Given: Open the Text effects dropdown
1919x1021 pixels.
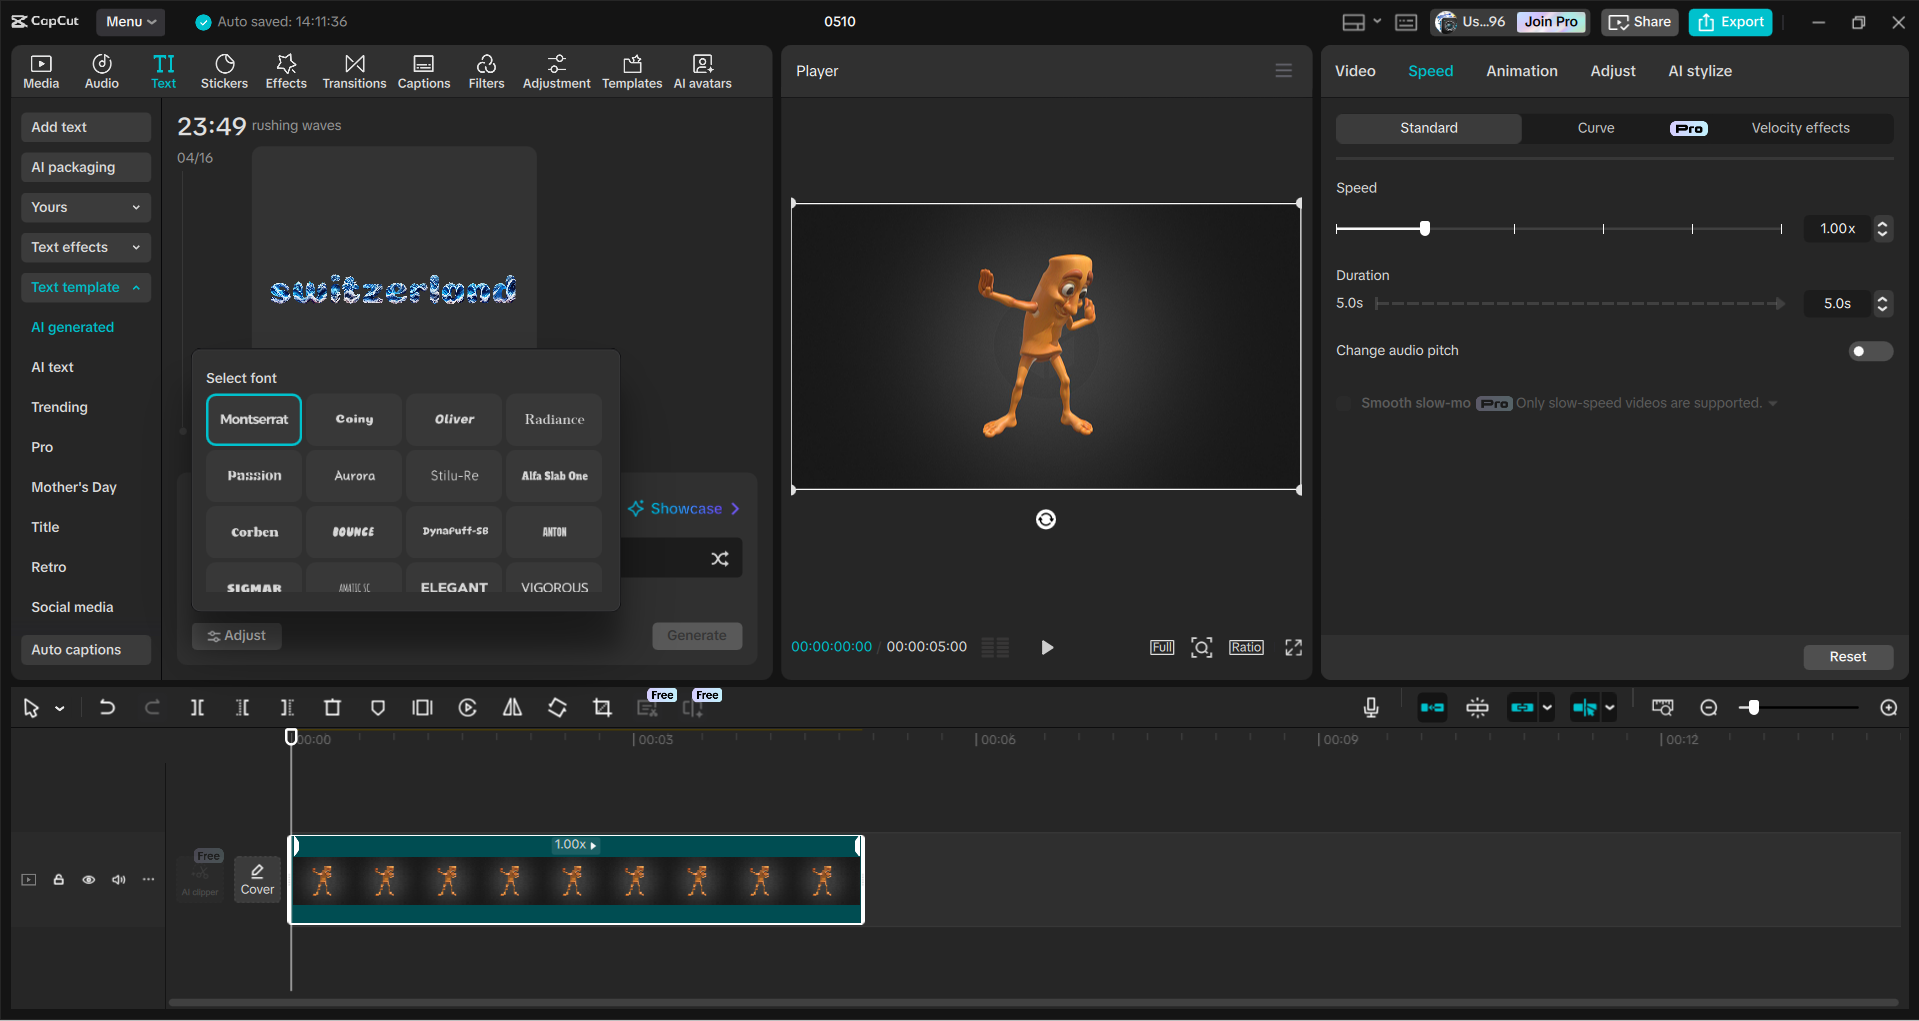Looking at the screenshot, I should click(85, 247).
